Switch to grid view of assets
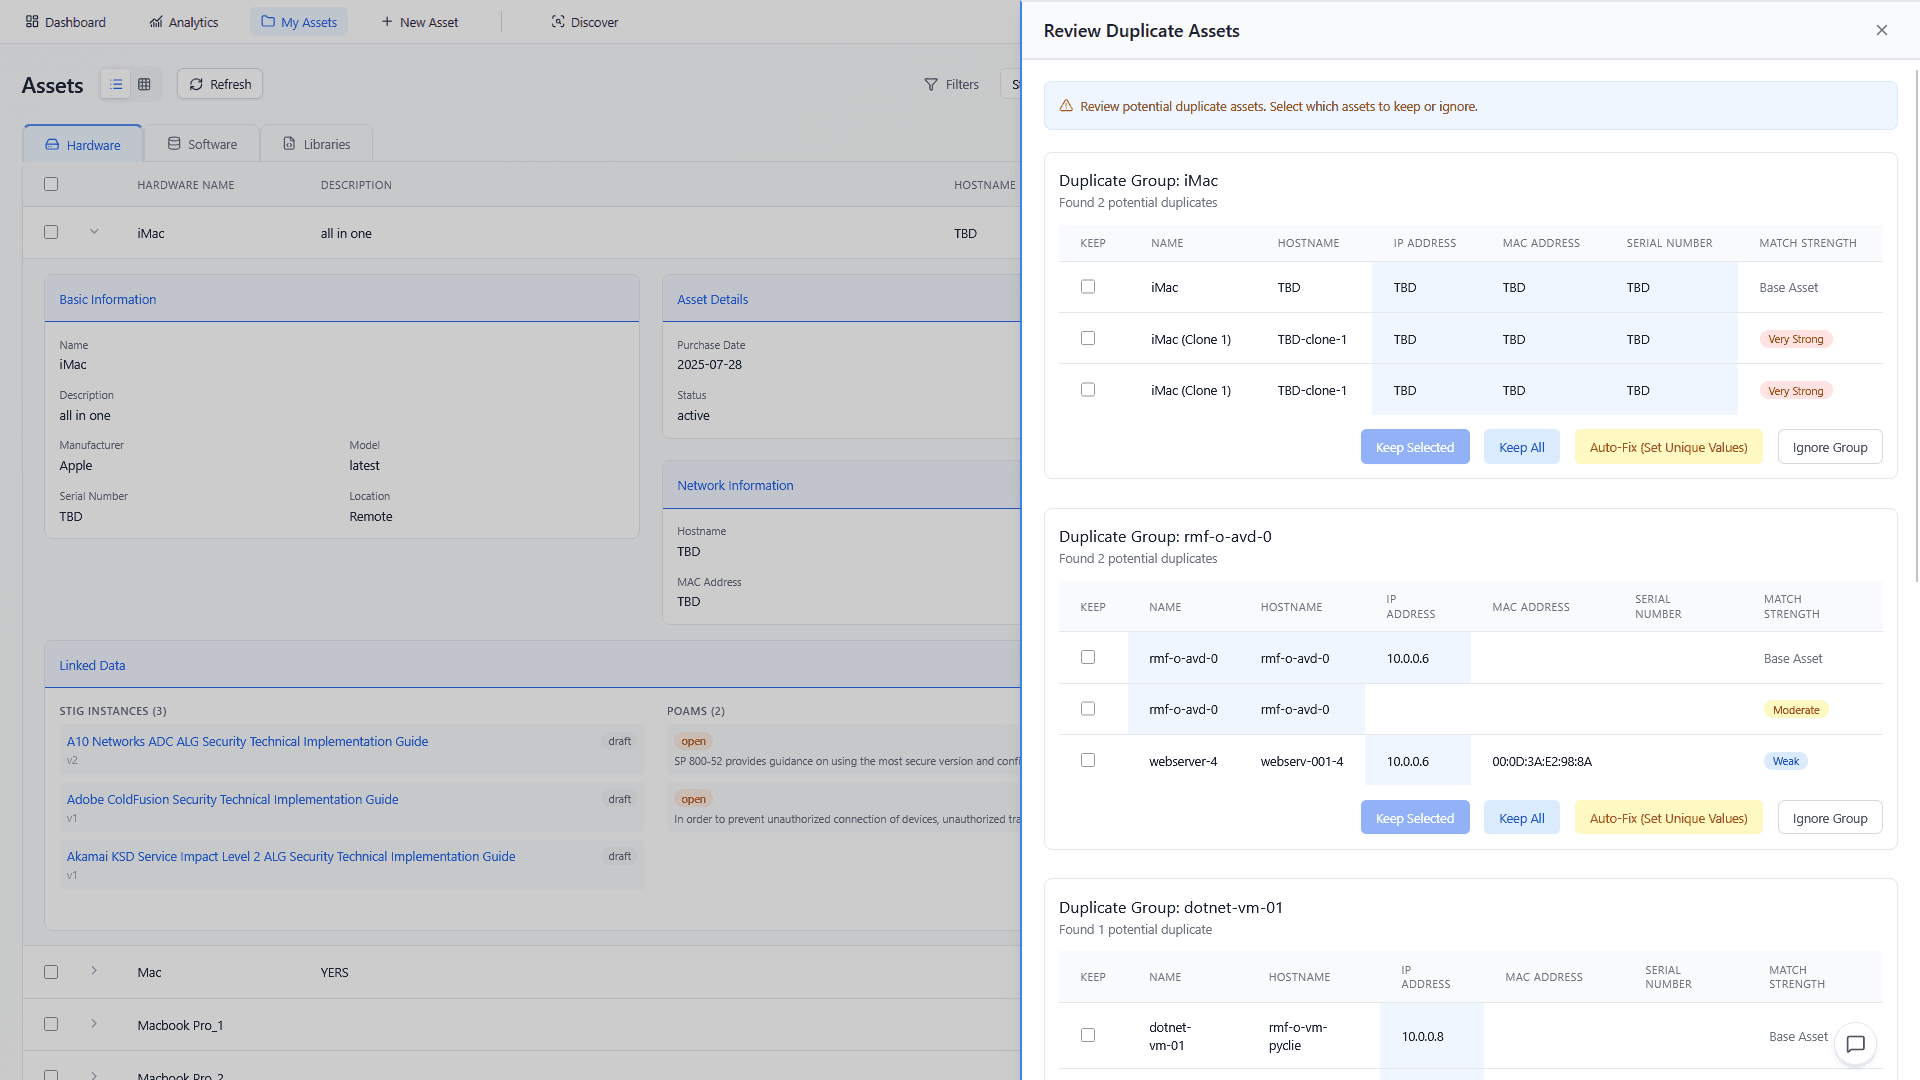 (144, 84)
